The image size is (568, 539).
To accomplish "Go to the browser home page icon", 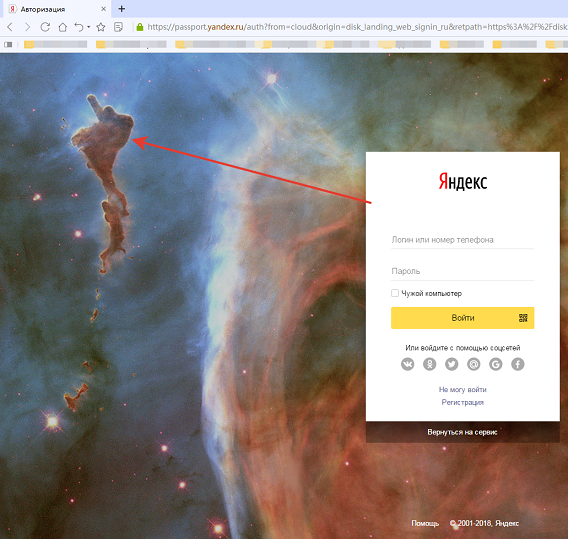I will pos(63,27).
